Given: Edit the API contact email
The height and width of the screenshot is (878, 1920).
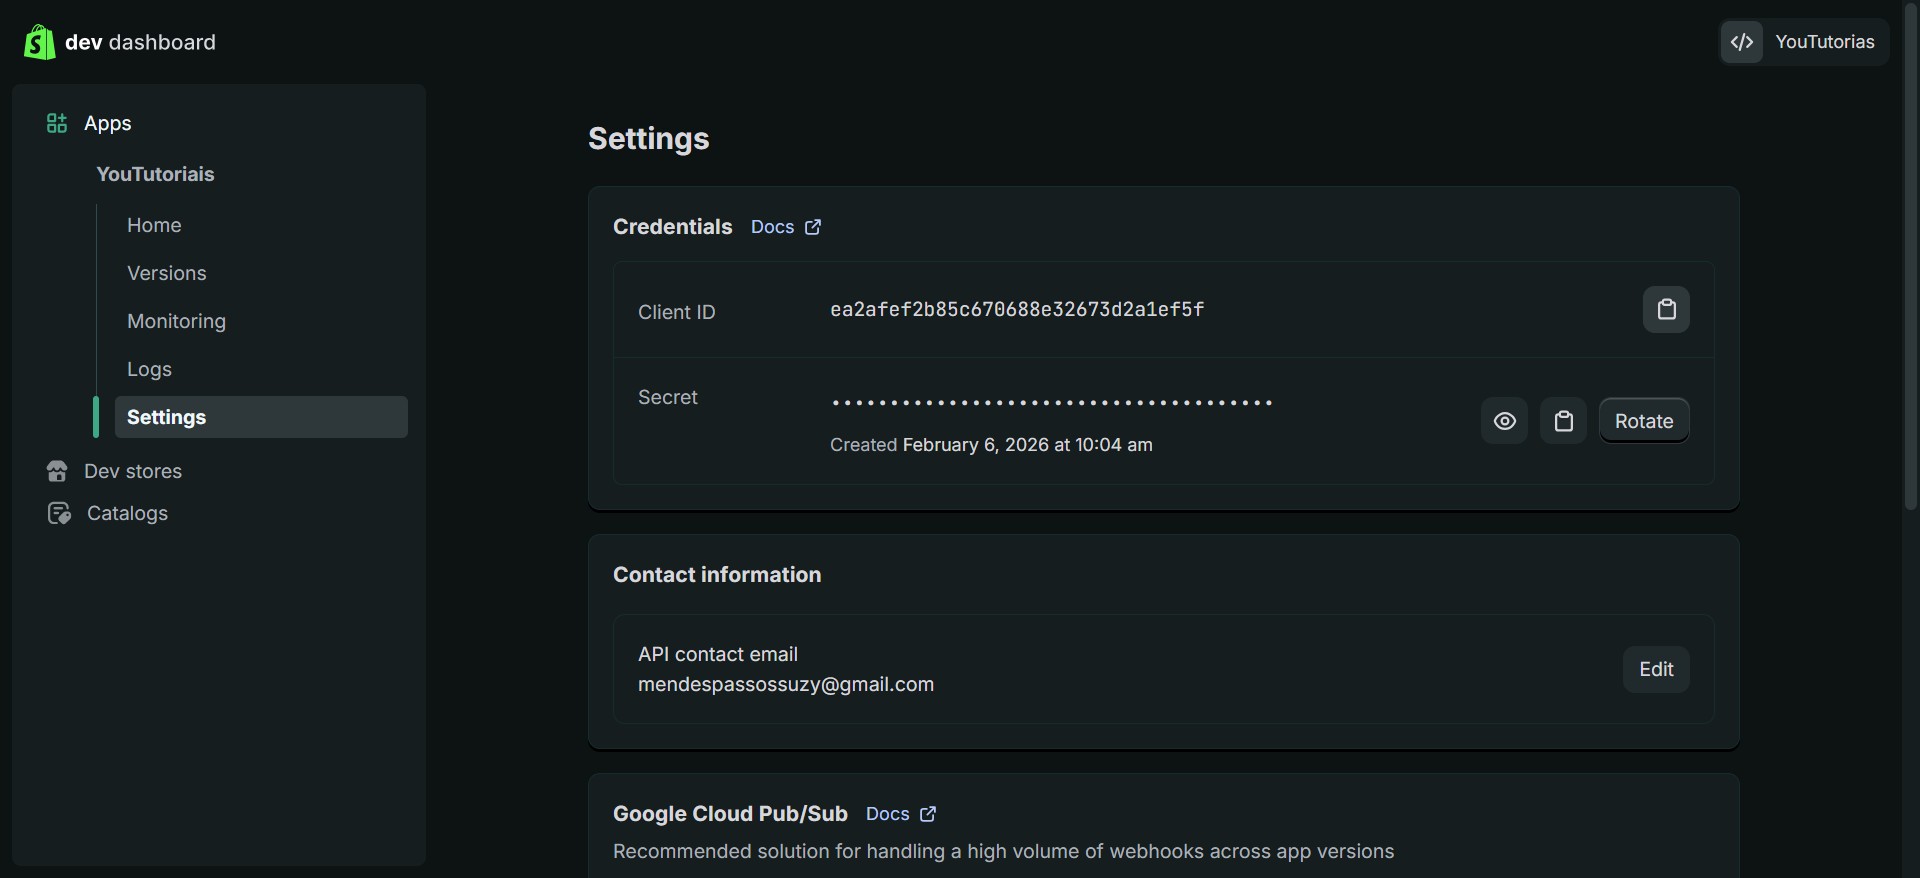Looking at the screenshot, I should point(1656,669).
